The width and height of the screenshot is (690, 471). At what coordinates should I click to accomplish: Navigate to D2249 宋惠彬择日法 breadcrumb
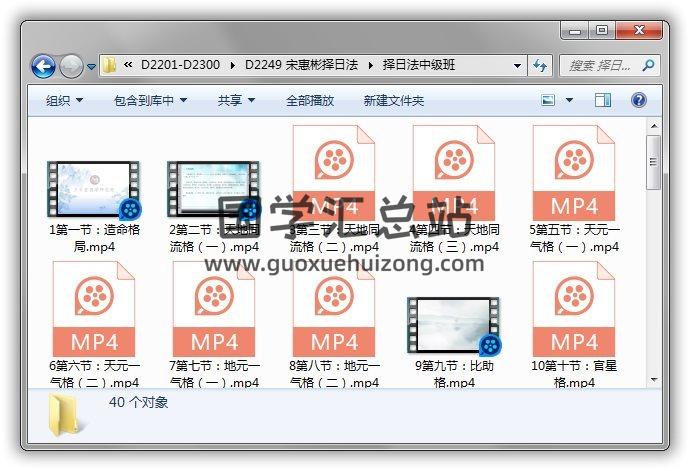(x=301, y=65)
